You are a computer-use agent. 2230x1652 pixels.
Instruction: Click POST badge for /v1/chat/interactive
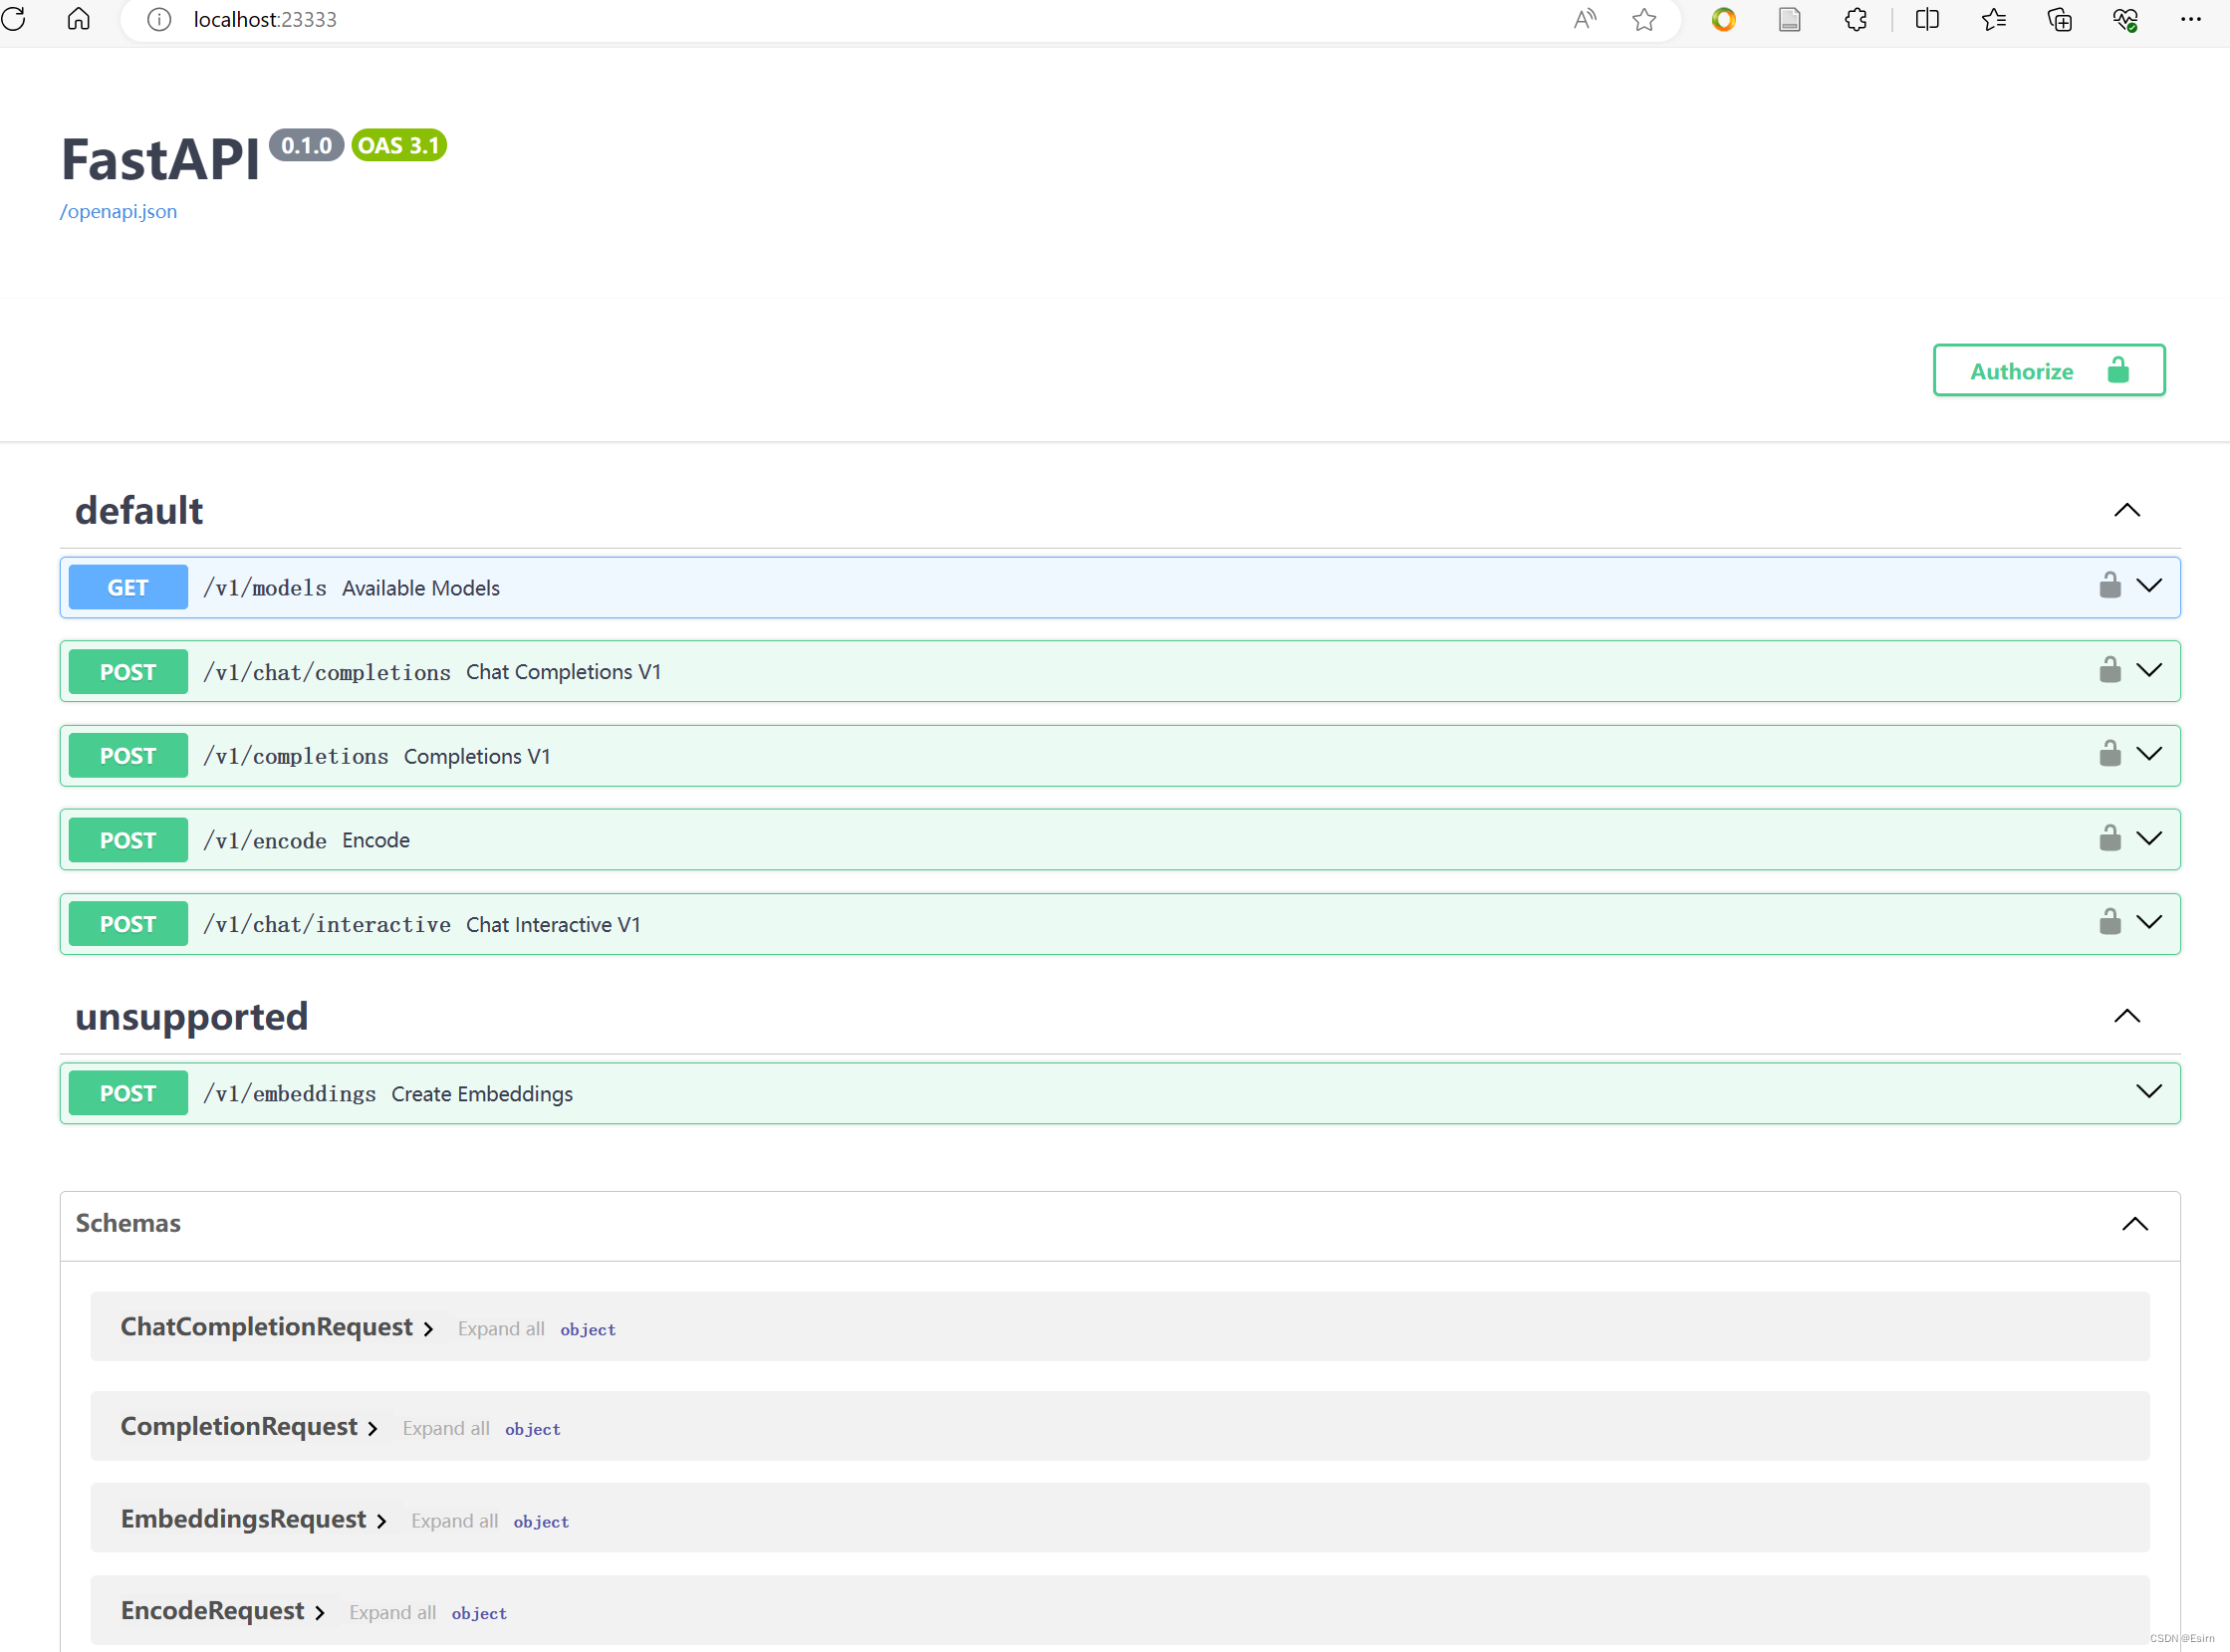[x=128, y=923]
